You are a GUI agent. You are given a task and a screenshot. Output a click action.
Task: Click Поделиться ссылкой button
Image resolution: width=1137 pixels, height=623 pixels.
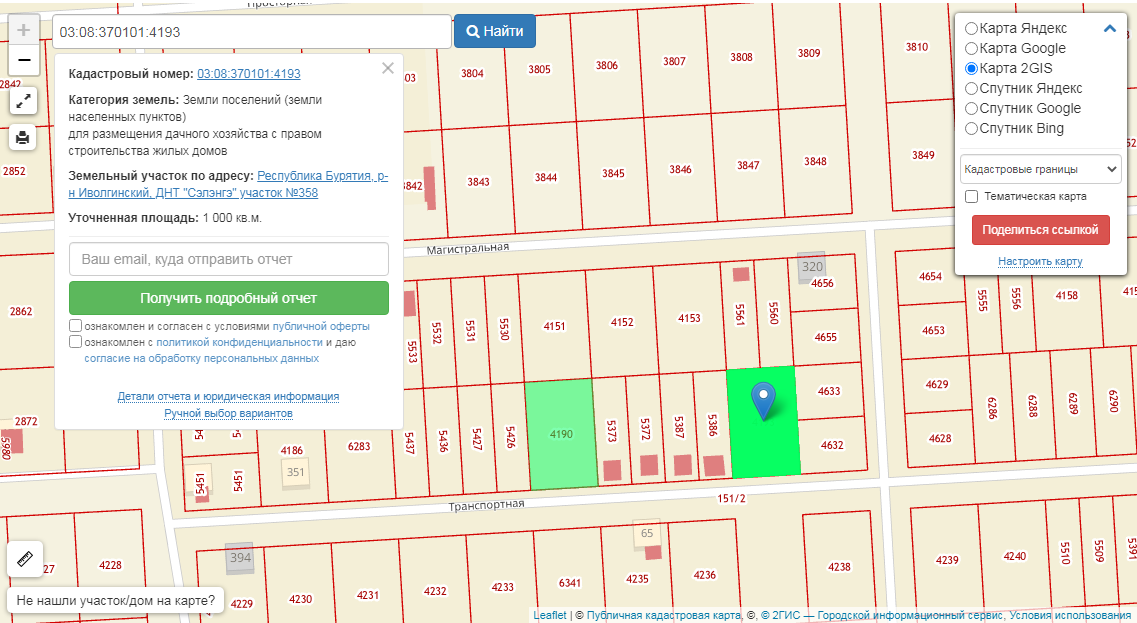click(1041, 230)
